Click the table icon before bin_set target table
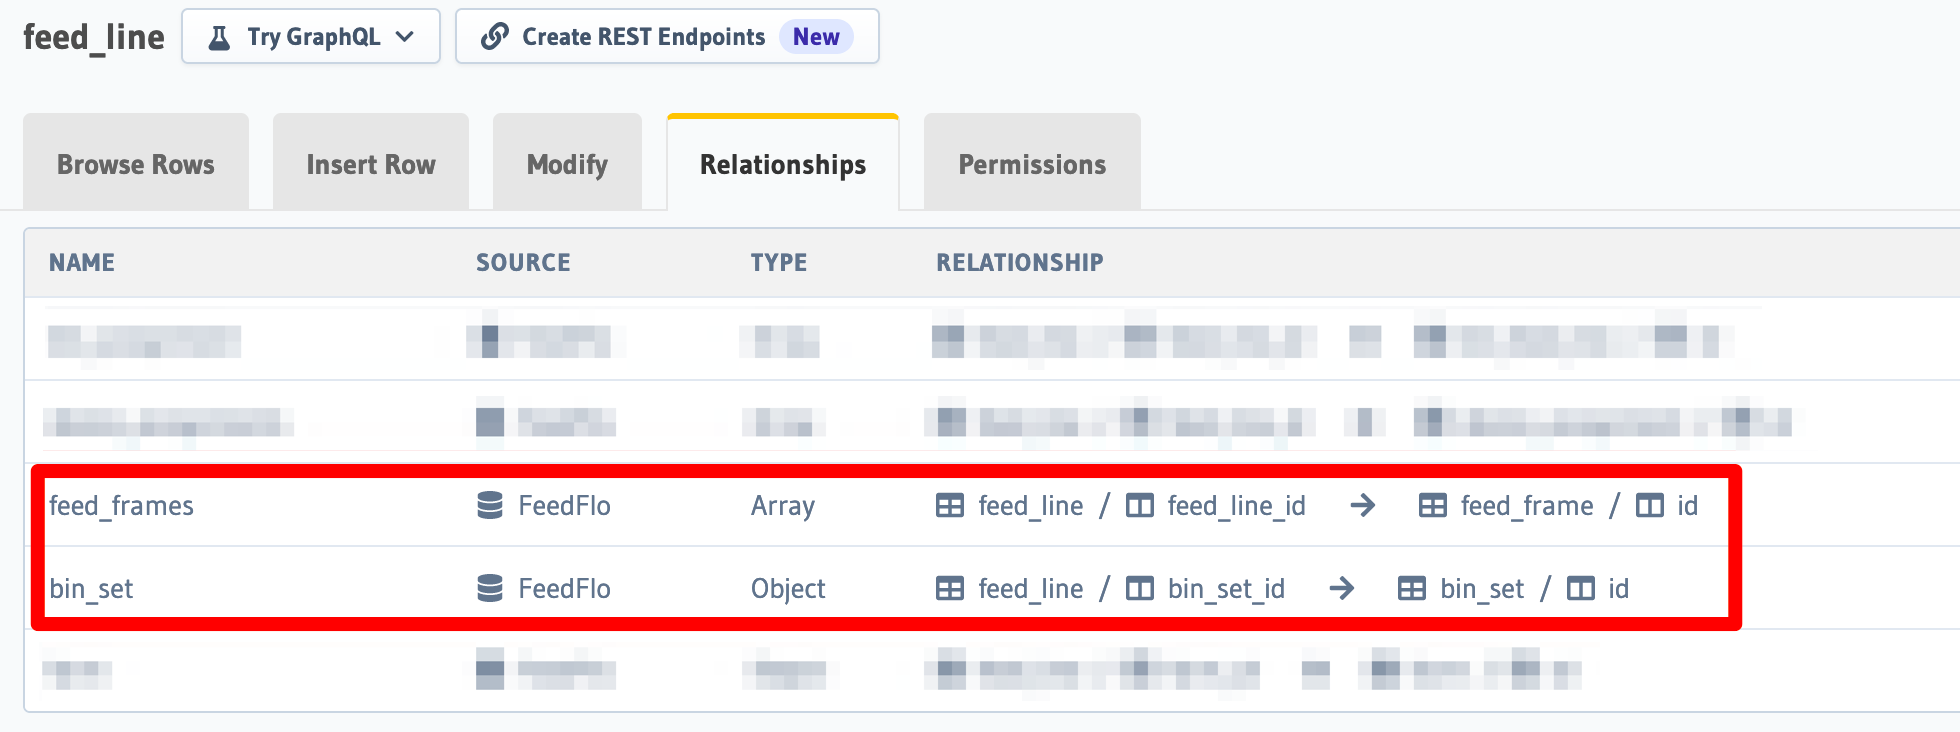Viewport: 1960px width, 732px height. click(1412, 589)
